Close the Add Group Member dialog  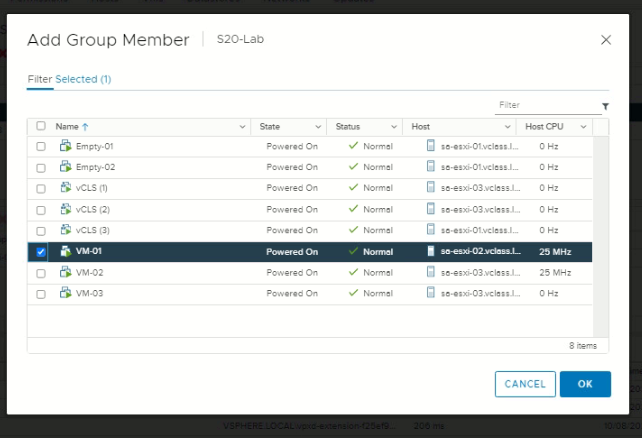(606, 40)
